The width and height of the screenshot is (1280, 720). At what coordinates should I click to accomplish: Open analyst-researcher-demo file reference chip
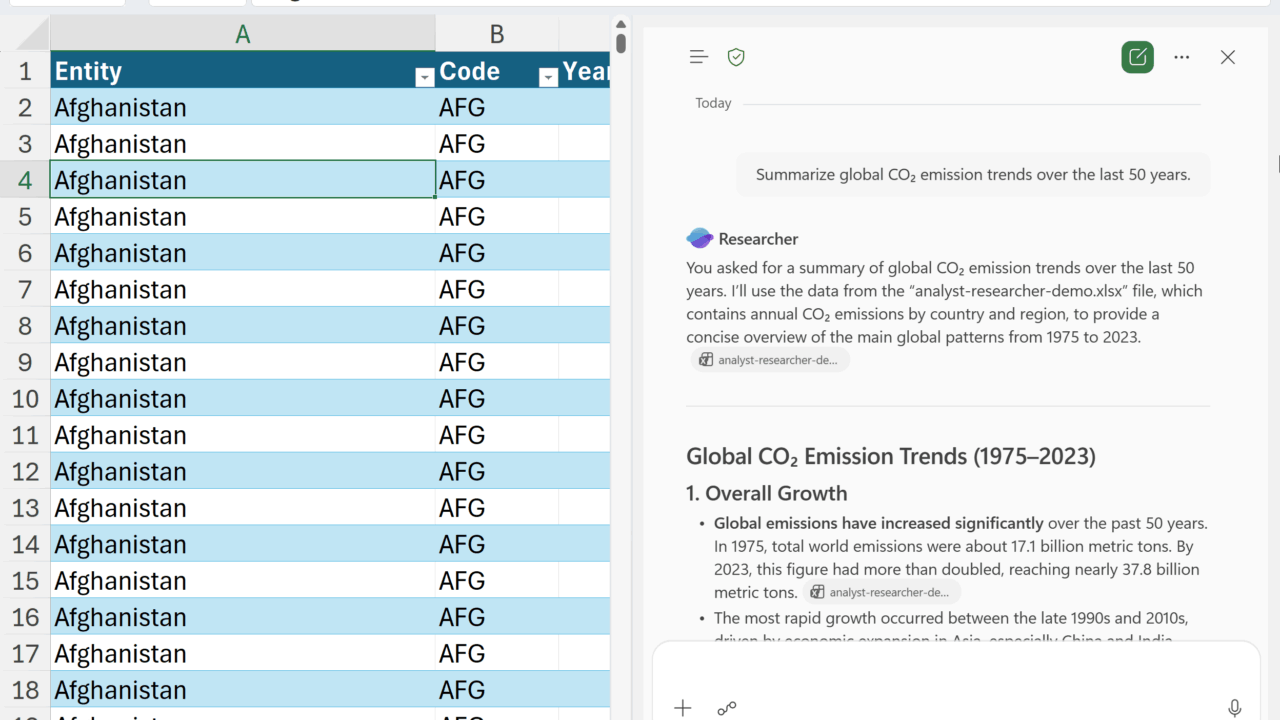(x=770, y=360)
